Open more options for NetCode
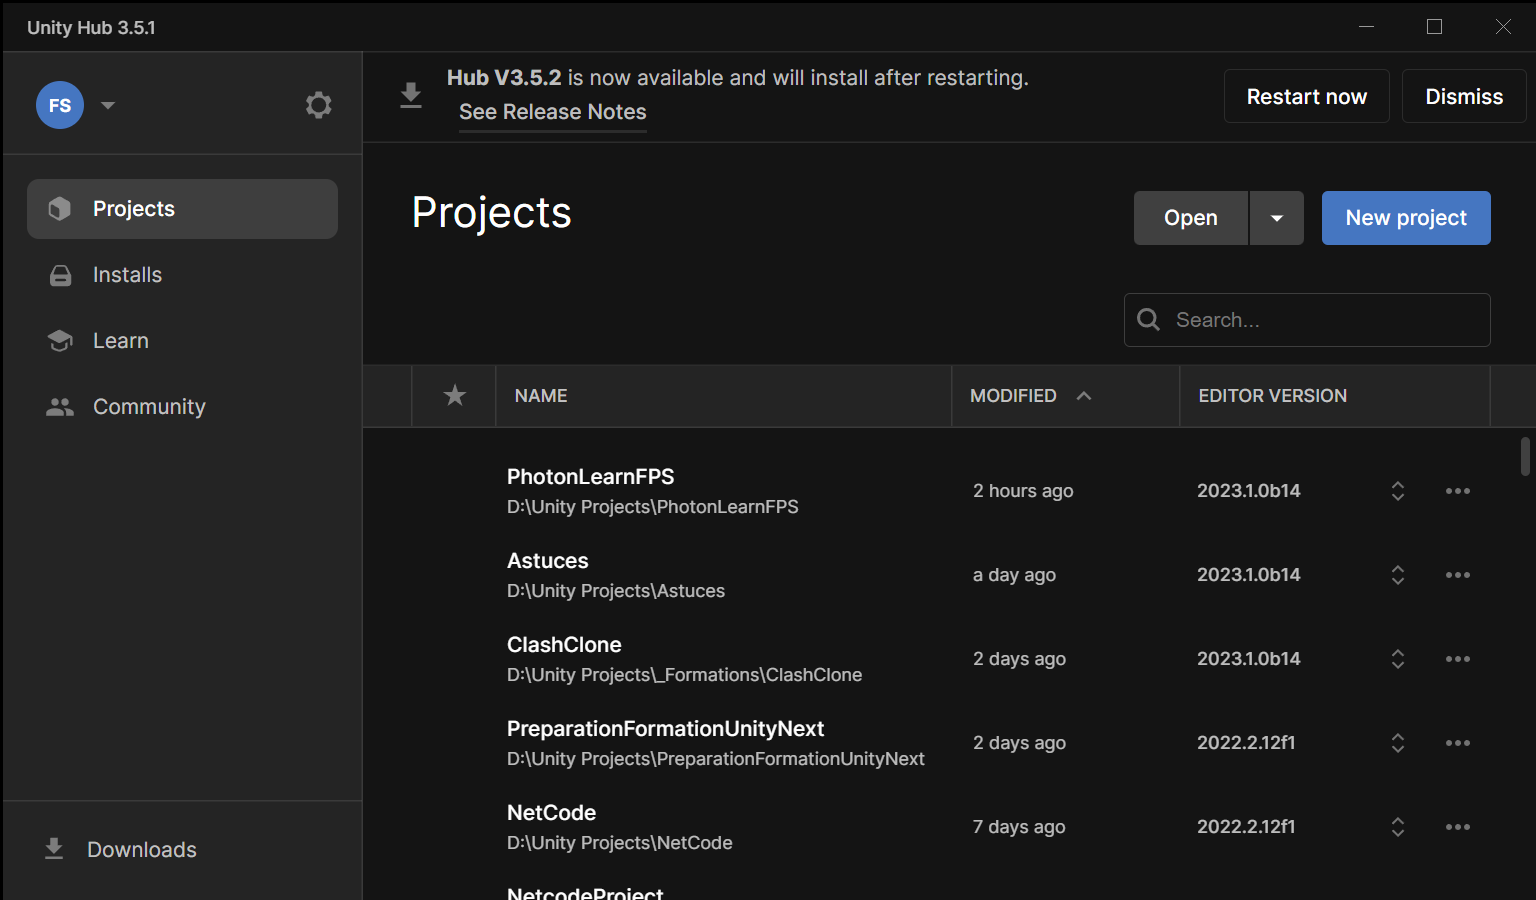Viewport: 1536px width, 900px height. coord(1458,827)
